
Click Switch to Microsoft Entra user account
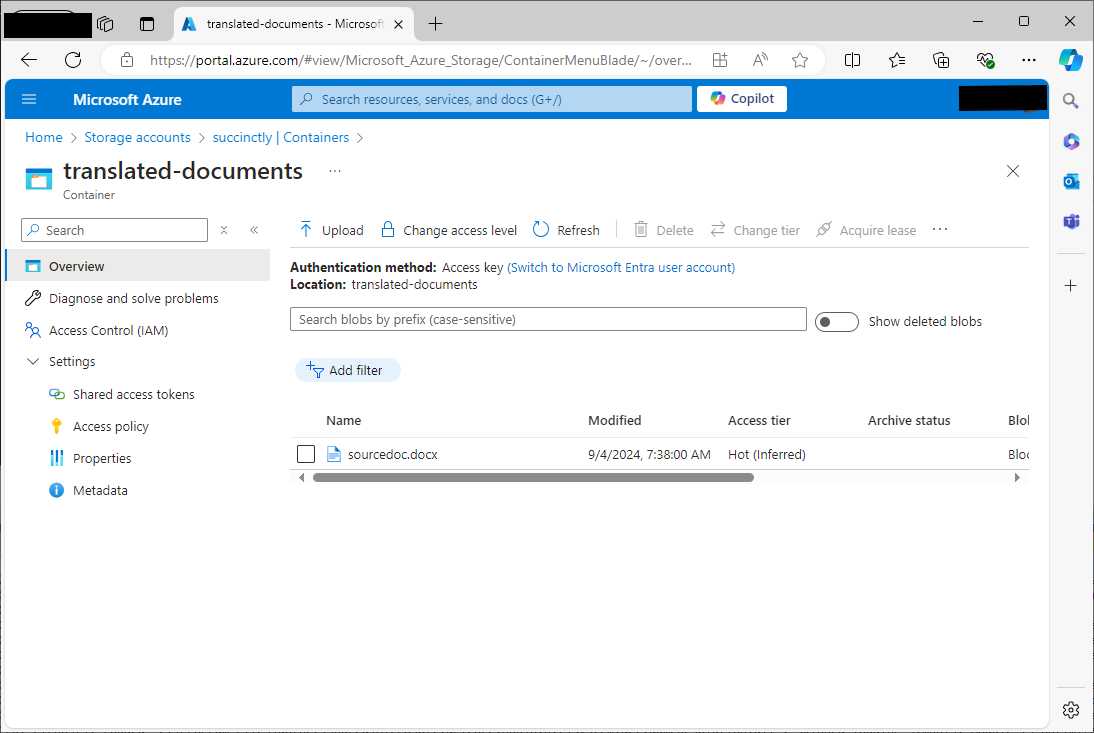621,267
